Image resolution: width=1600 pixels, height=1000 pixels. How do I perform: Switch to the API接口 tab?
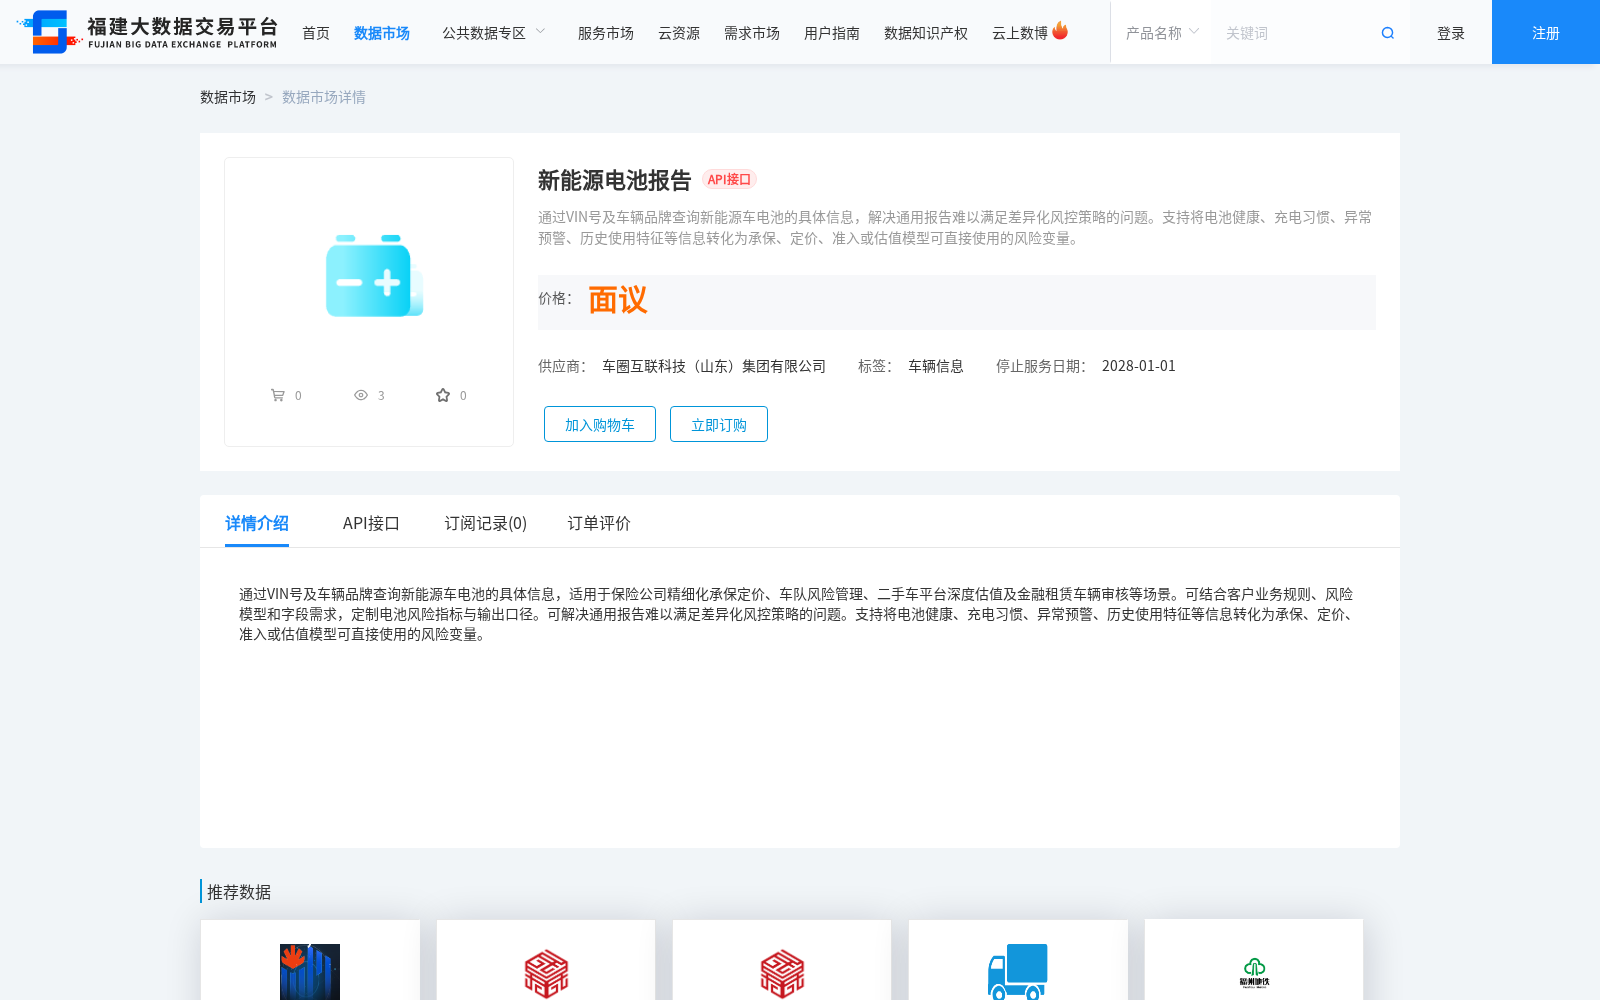click(x=371, y=523)
